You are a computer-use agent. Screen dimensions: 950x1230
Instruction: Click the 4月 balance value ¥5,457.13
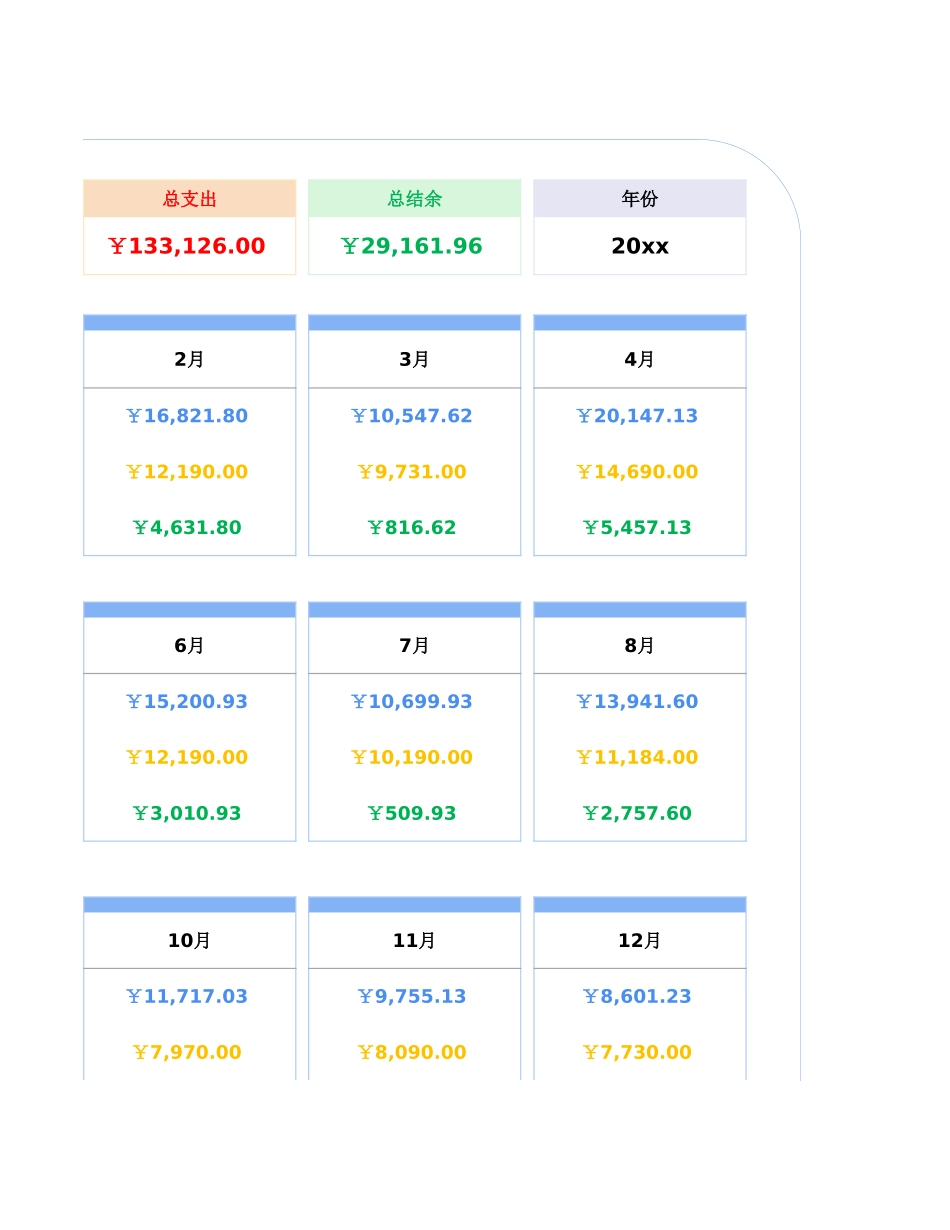pos(638,528)
